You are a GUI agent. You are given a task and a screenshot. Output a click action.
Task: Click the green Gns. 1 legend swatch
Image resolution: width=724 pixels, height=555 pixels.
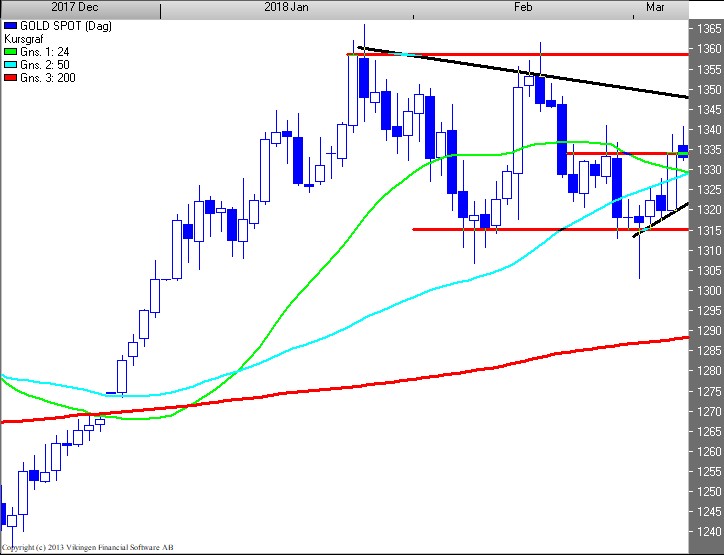point(11,50)
